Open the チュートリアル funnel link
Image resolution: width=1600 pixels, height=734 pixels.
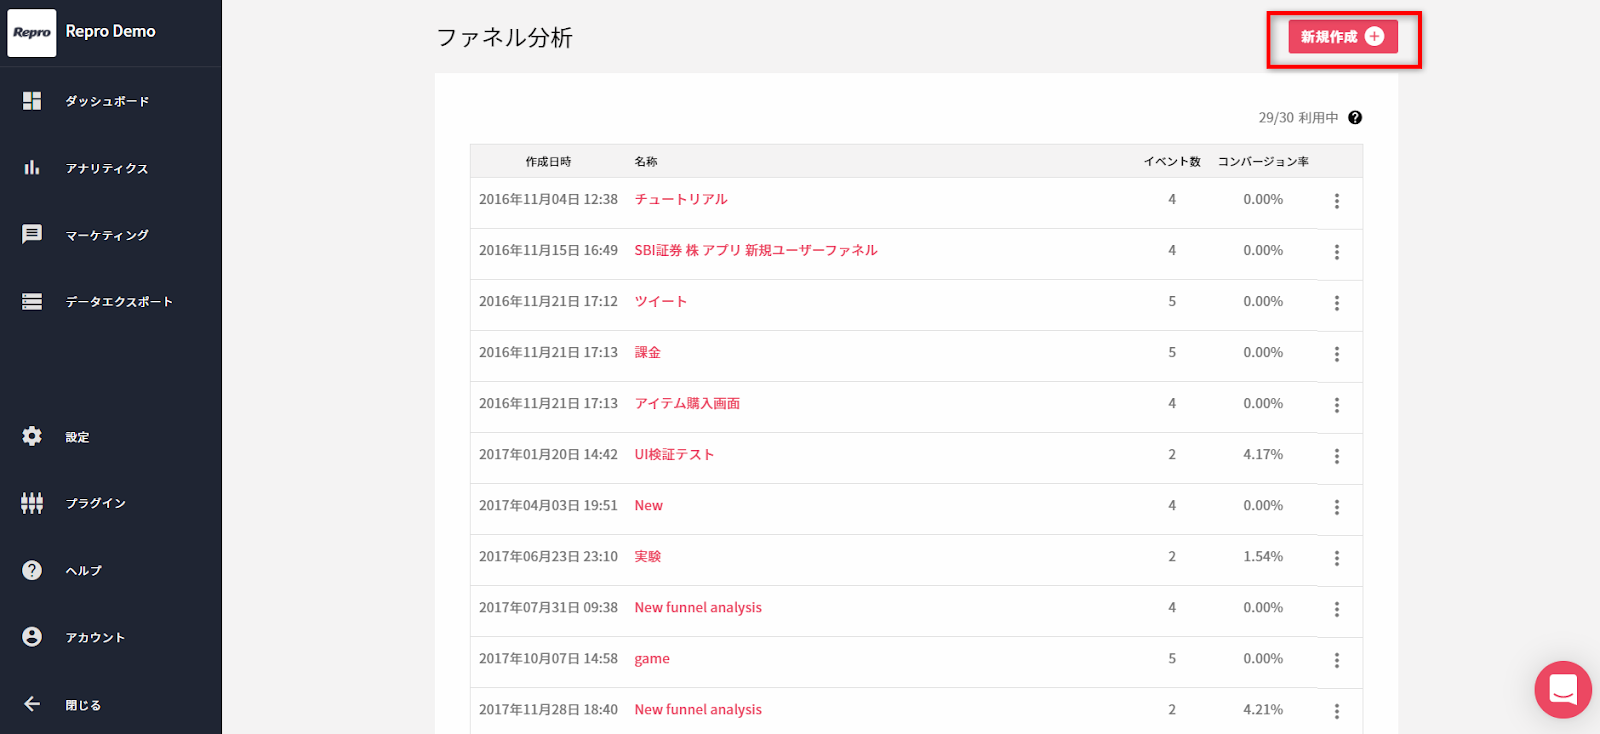pyautogui.click(x=681, y=199)
